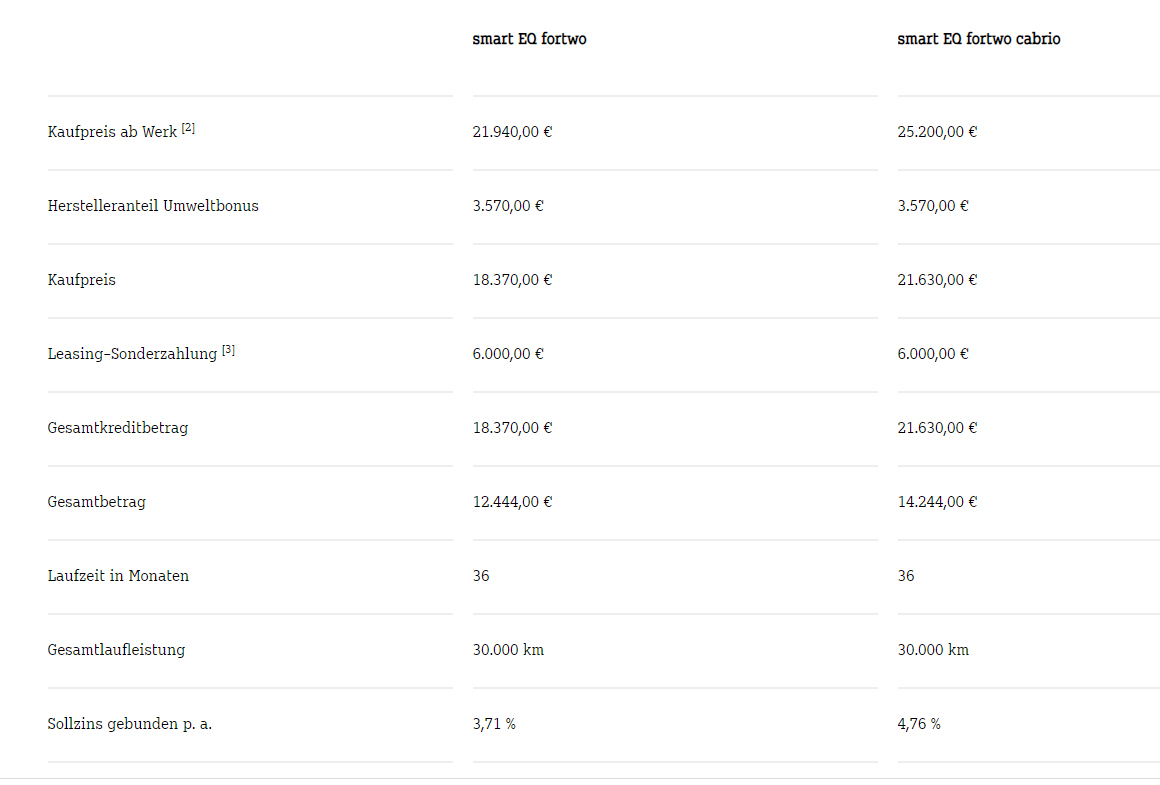The width and height of the screenshot is (1160, 785).
Task: Click the fortwo 36 months duration value
Action: pos(481,576)
